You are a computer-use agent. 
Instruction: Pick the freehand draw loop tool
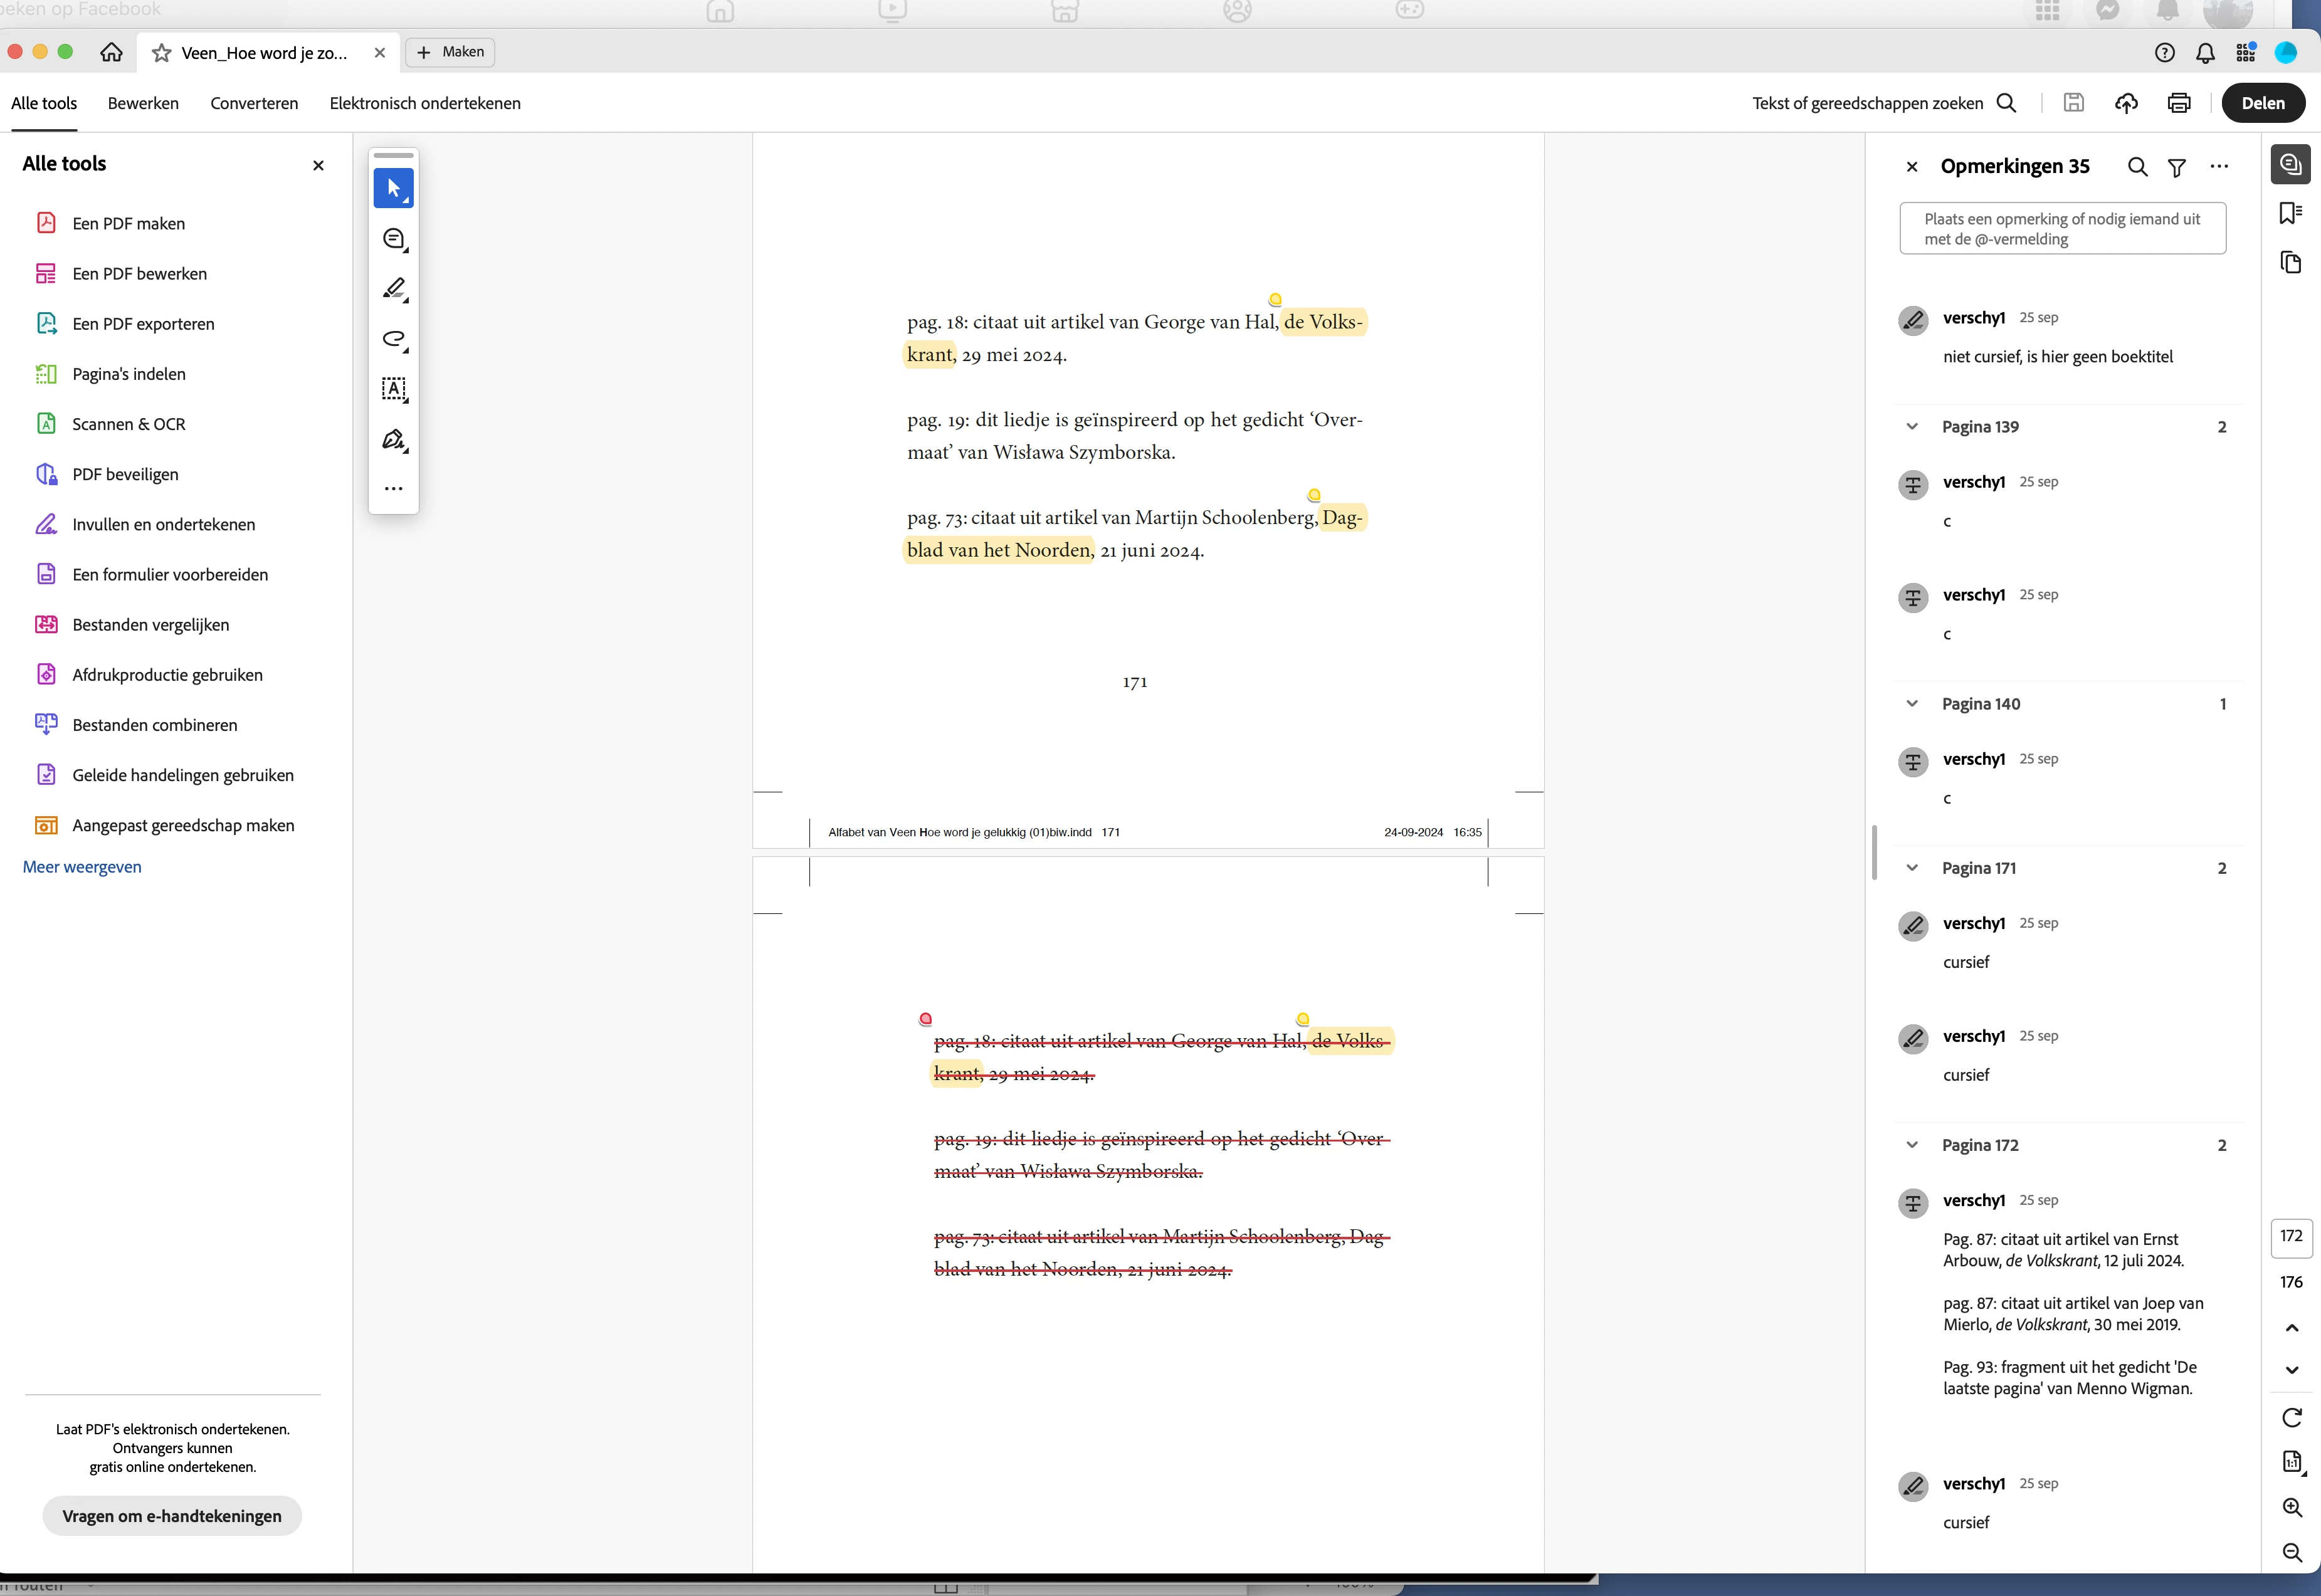click(x=394, y=339)
